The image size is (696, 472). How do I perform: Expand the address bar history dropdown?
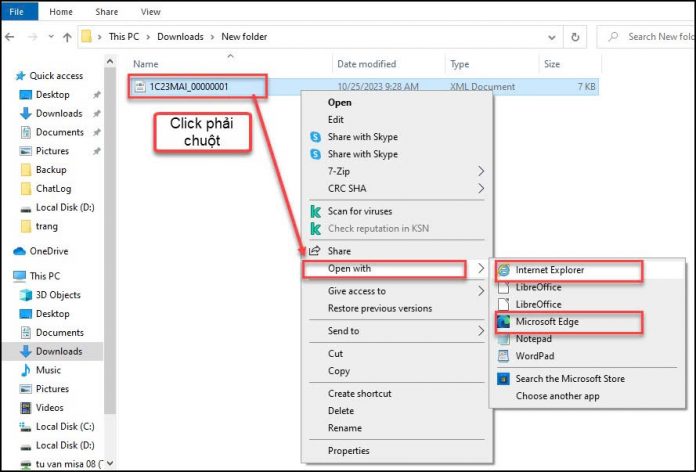(552, 37)
